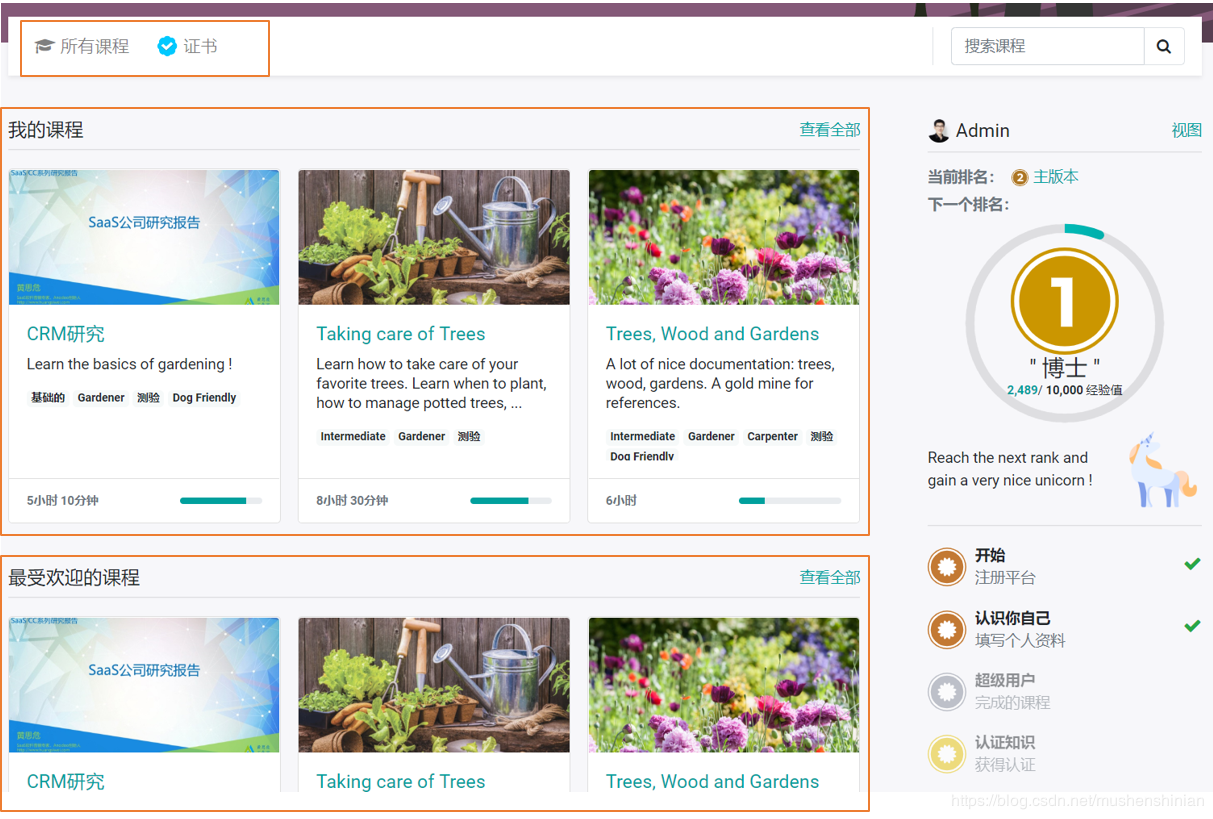1213x819 pixels.
Task: Click 查看全部 in 最受欢迎的课程 section
Action: click(x=829, y=578)
